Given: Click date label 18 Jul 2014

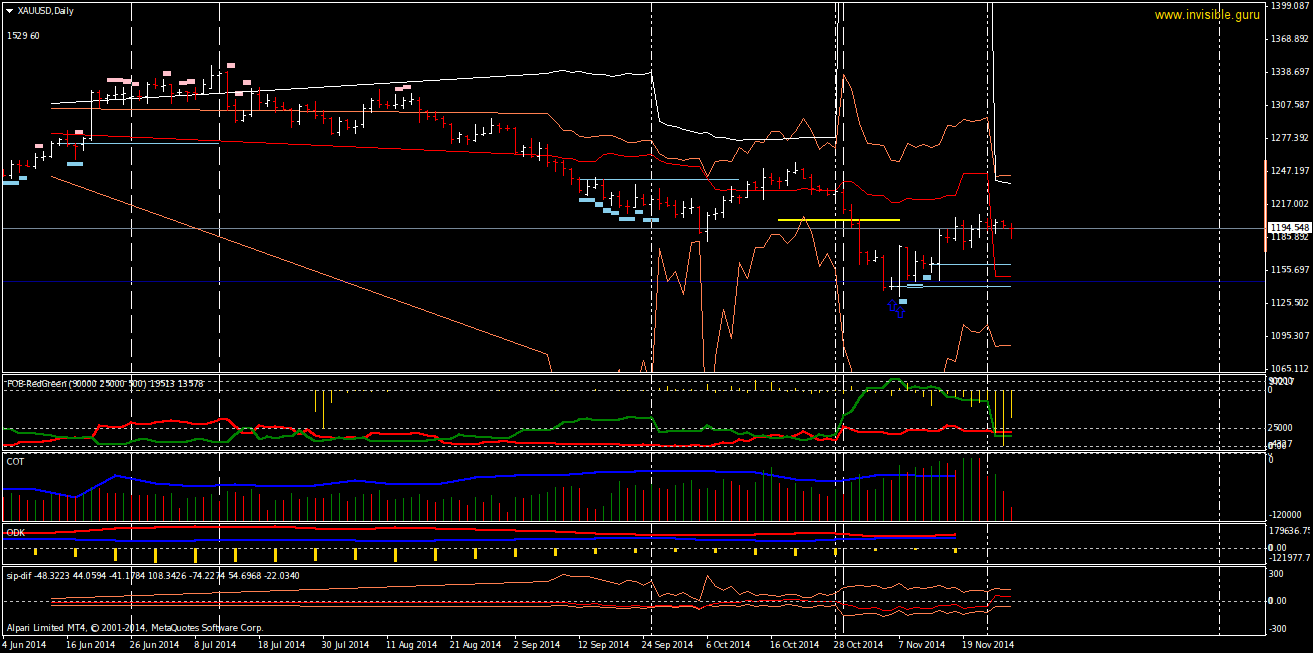Looking at the screenshot, I should (280, 645).
